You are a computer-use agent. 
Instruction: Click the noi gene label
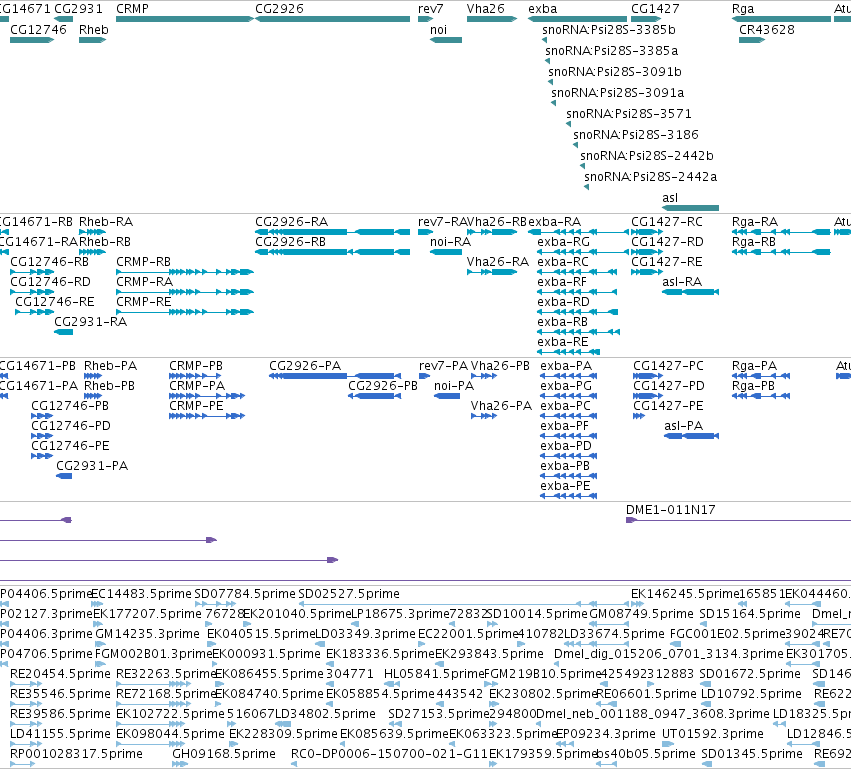[x=439, y=30]
